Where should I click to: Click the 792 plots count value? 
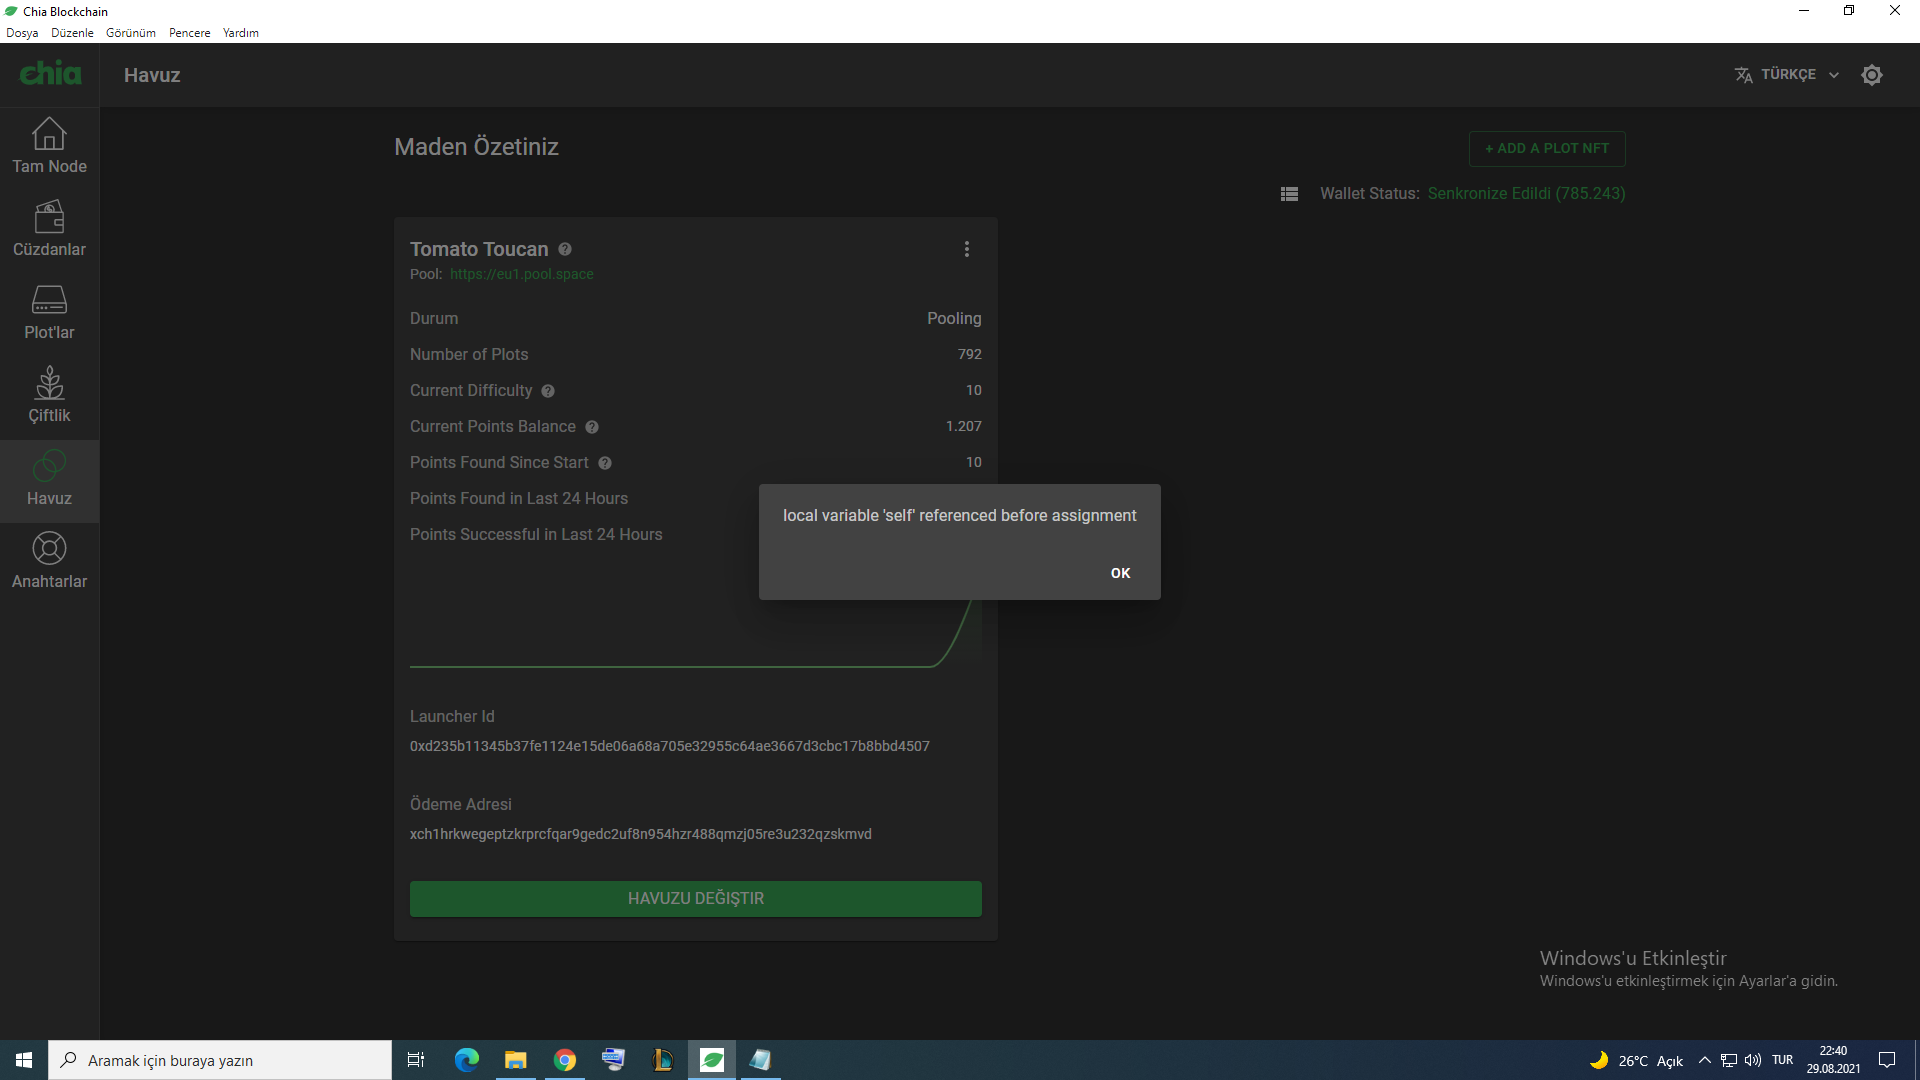[x=969, y=354]
